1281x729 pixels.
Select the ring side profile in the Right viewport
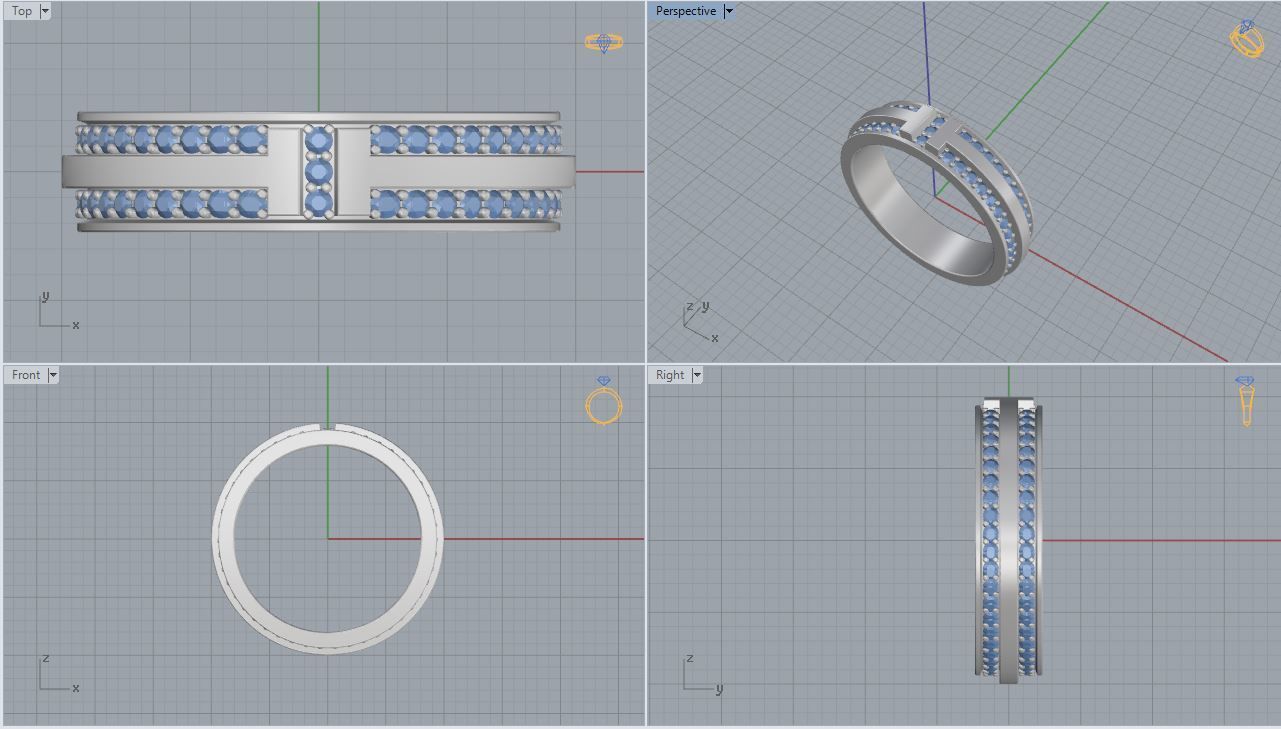(1009, 540)
